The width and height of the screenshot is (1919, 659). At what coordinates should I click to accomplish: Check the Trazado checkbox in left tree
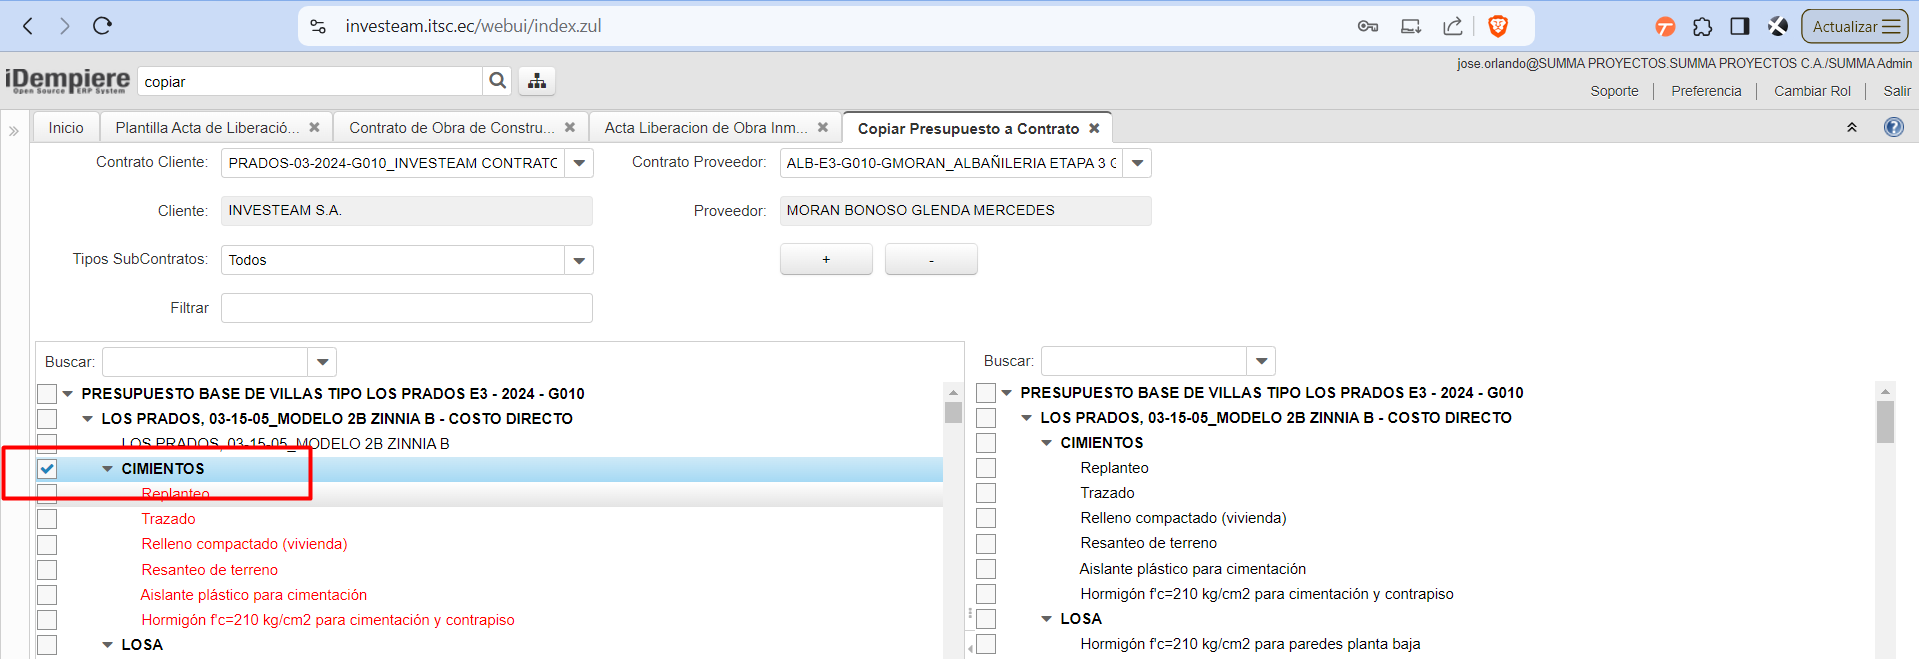[x=47, y=519]
